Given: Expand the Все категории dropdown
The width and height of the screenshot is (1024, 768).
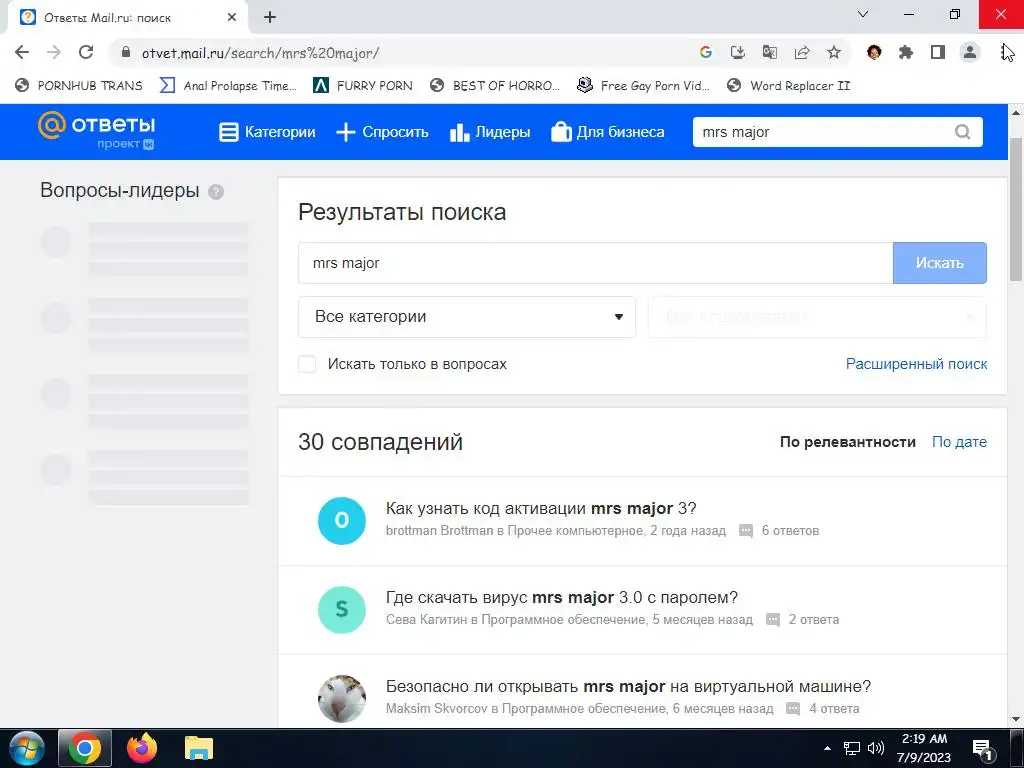Looking at the screenshot, I should (x=467, y=317).
